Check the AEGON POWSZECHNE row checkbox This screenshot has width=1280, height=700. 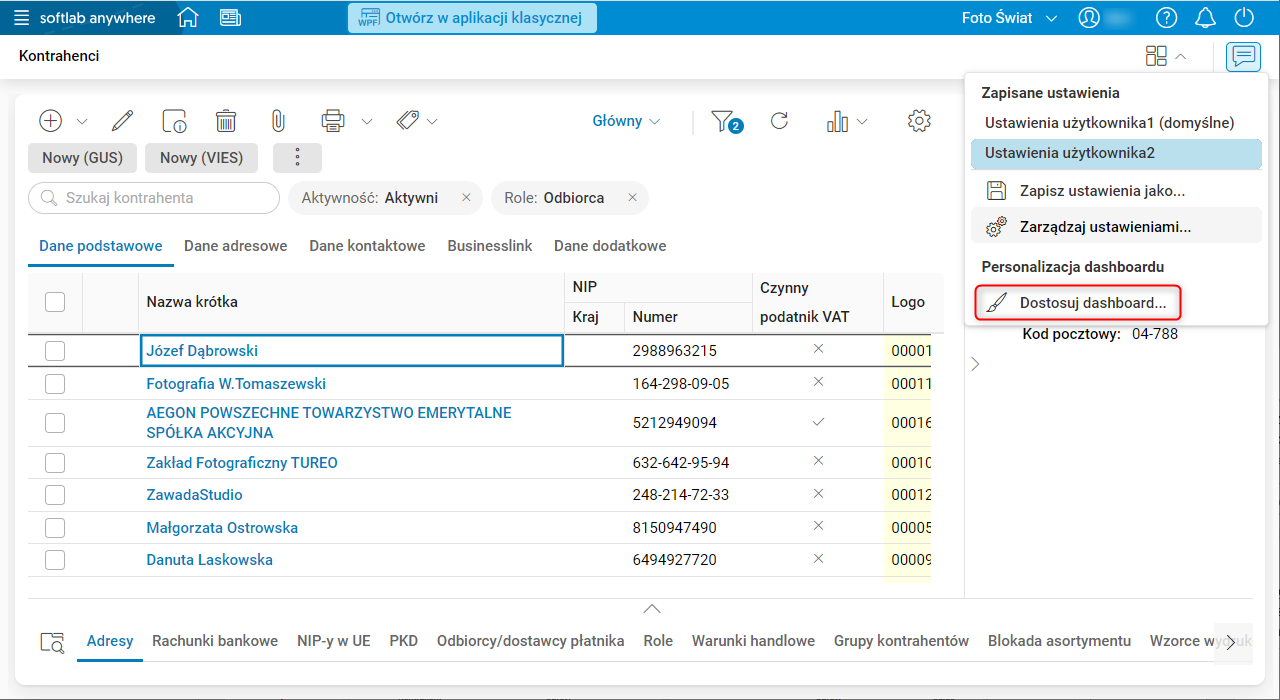[x=55, y=423]
